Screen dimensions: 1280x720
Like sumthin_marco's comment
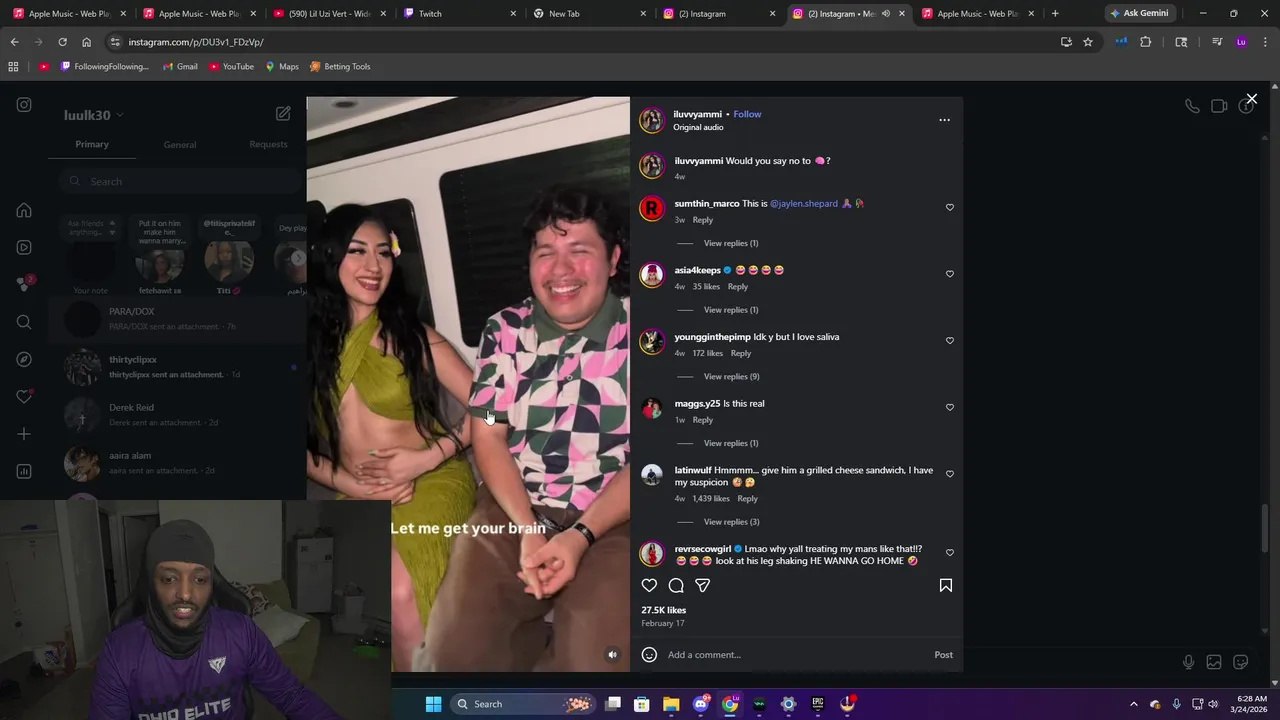[950, 208]
